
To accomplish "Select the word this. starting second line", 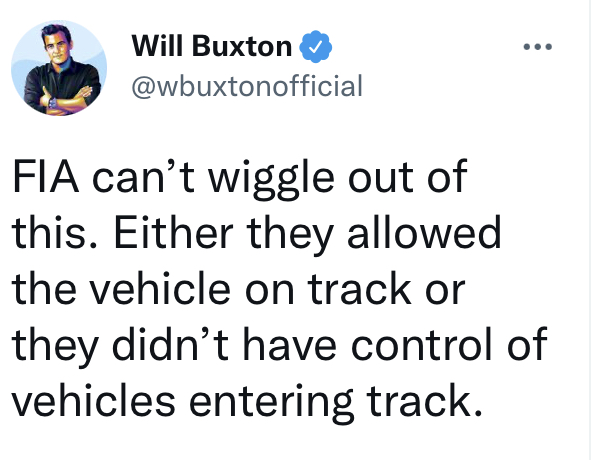I will click(55, 232).
